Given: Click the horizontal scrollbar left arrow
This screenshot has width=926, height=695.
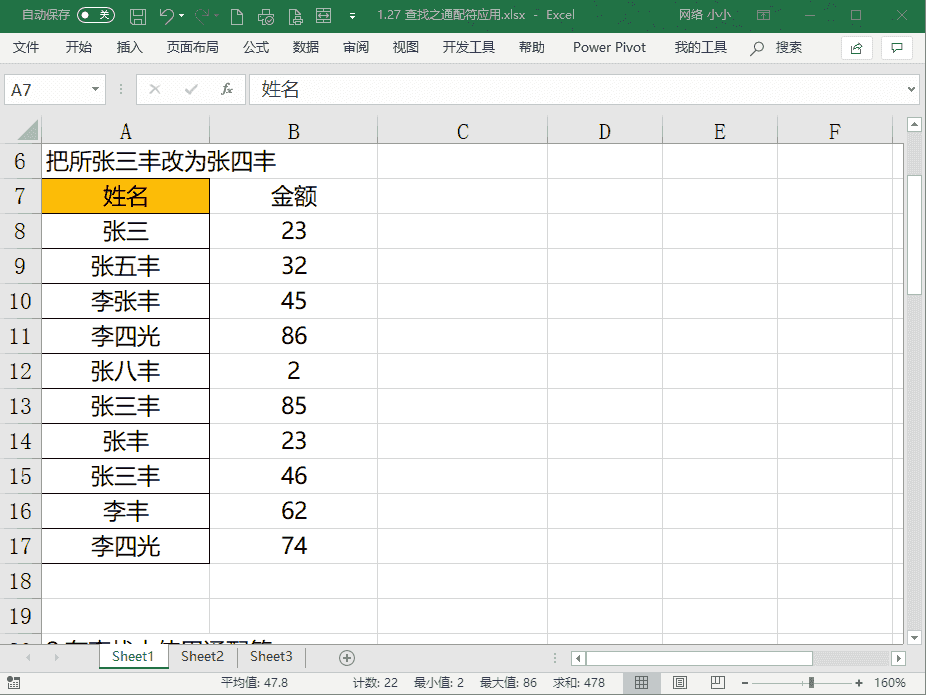Looking at the screenshot, I should click(x=578, y=658).
